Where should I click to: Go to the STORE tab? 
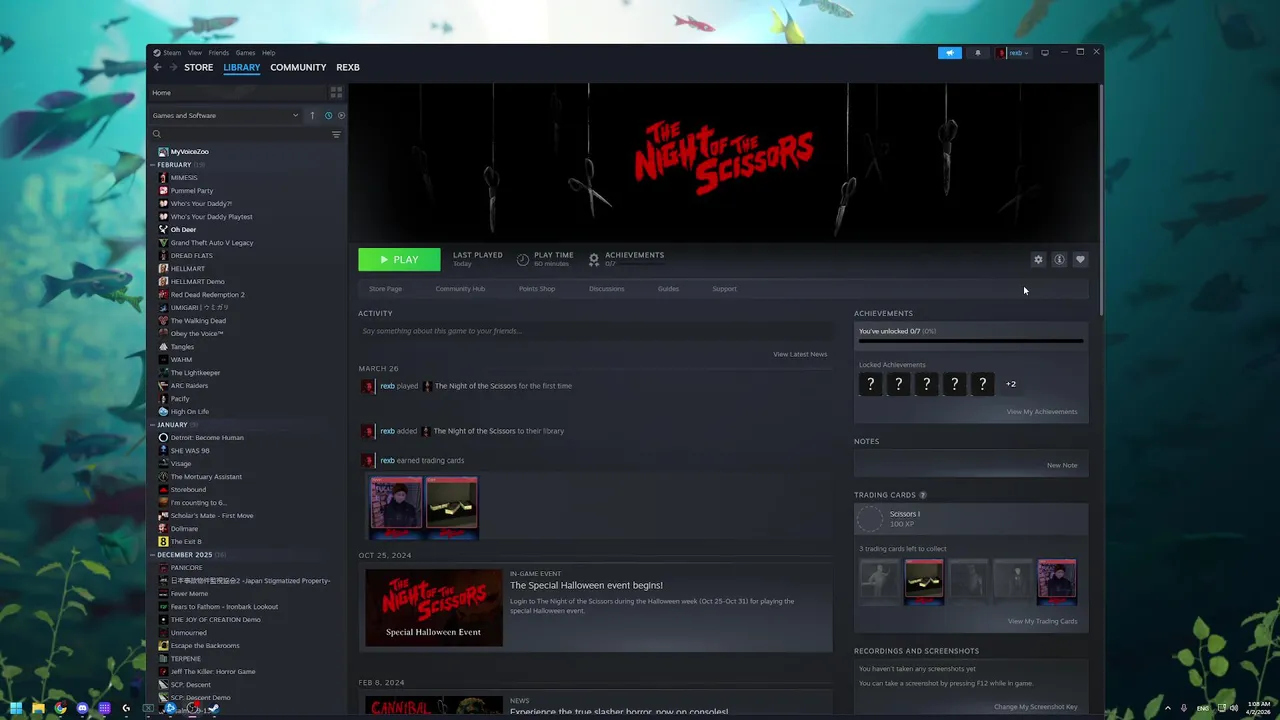[x=198, y=67]
